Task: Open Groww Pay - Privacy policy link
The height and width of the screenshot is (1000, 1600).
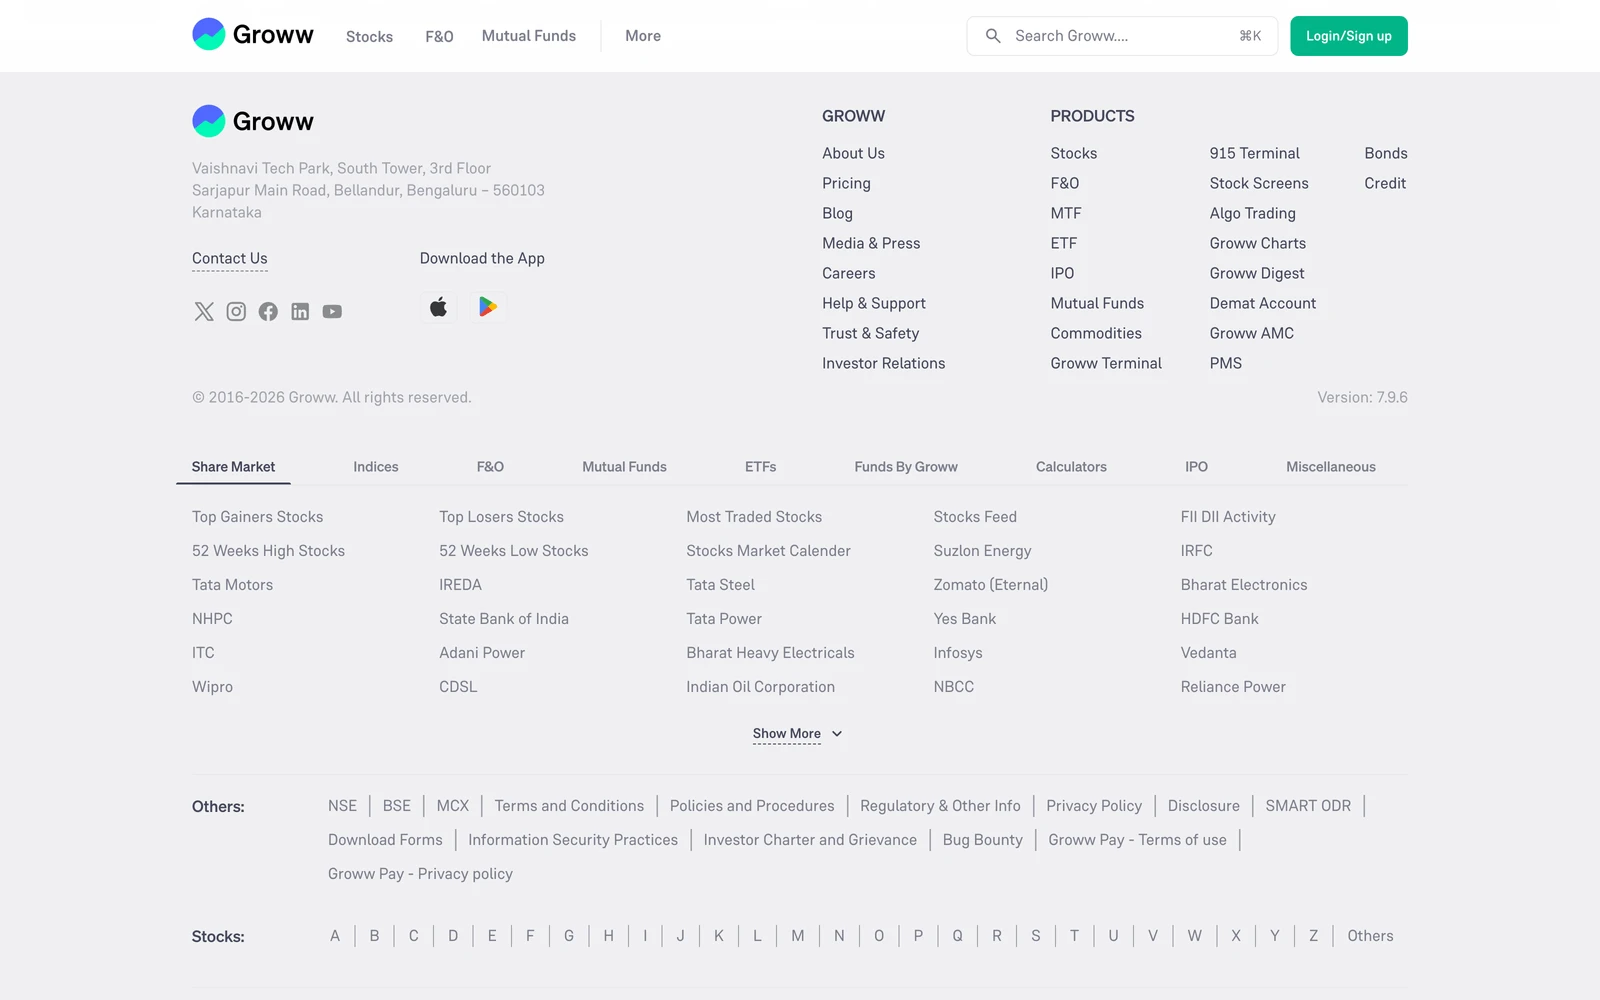Action: [420, 874]
